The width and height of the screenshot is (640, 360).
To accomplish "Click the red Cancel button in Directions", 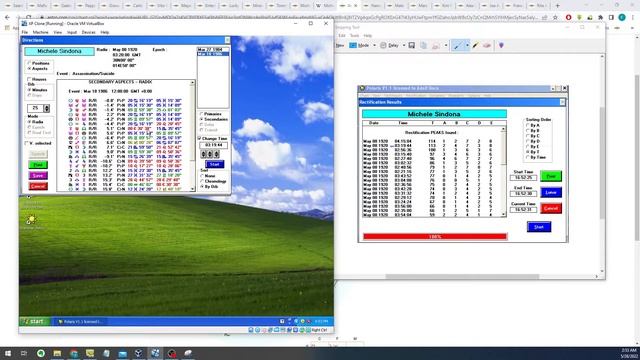I will tap(38, 186).
